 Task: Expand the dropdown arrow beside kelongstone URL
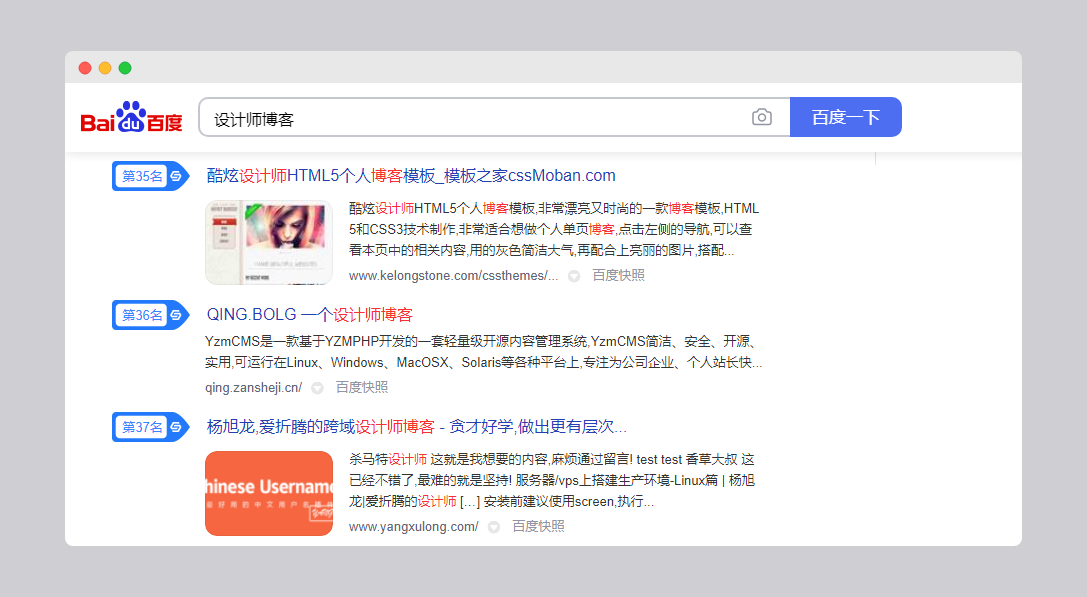click(x=574, y=276)
